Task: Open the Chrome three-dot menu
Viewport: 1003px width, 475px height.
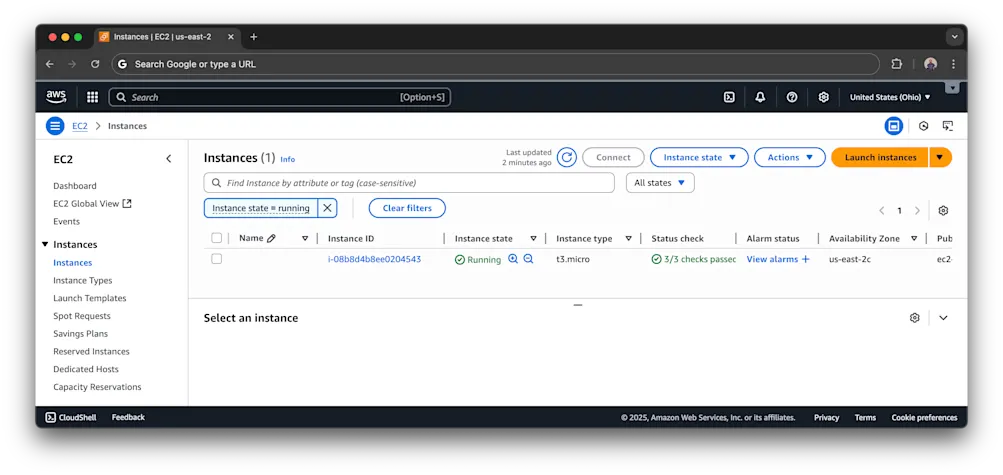Action: click(x=953, y=64)
